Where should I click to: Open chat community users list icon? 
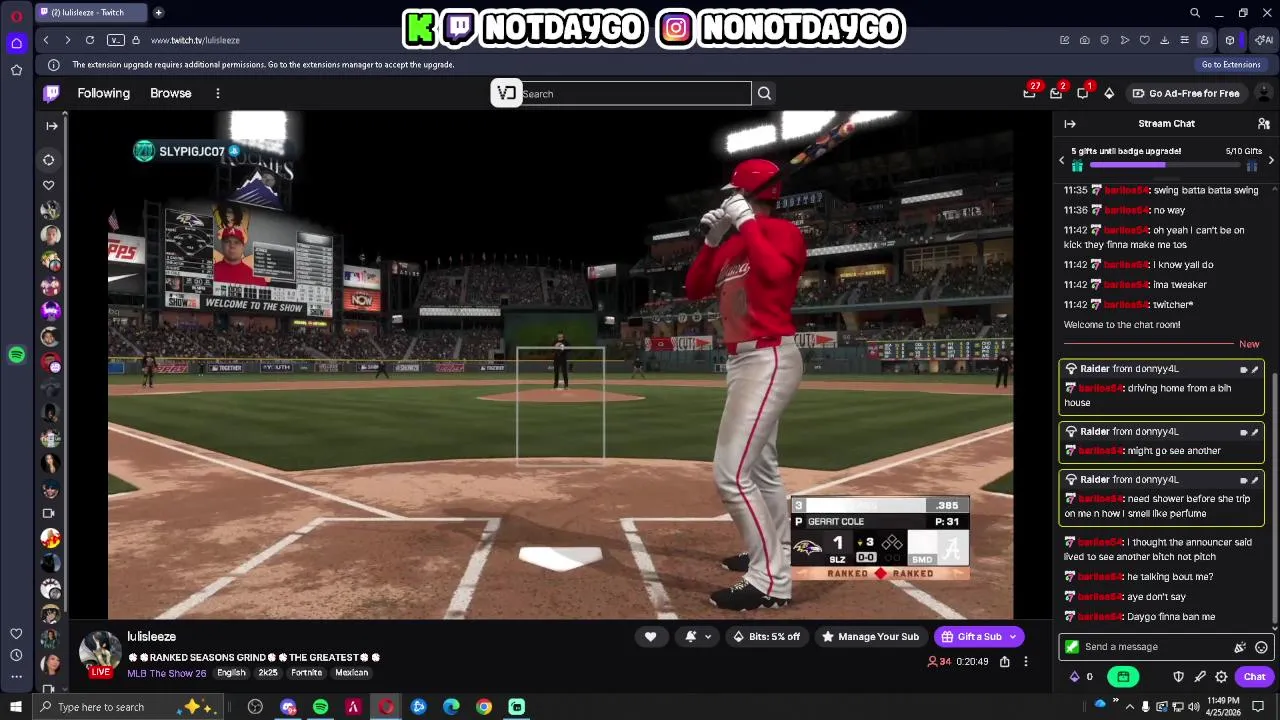coord(1263,124)
